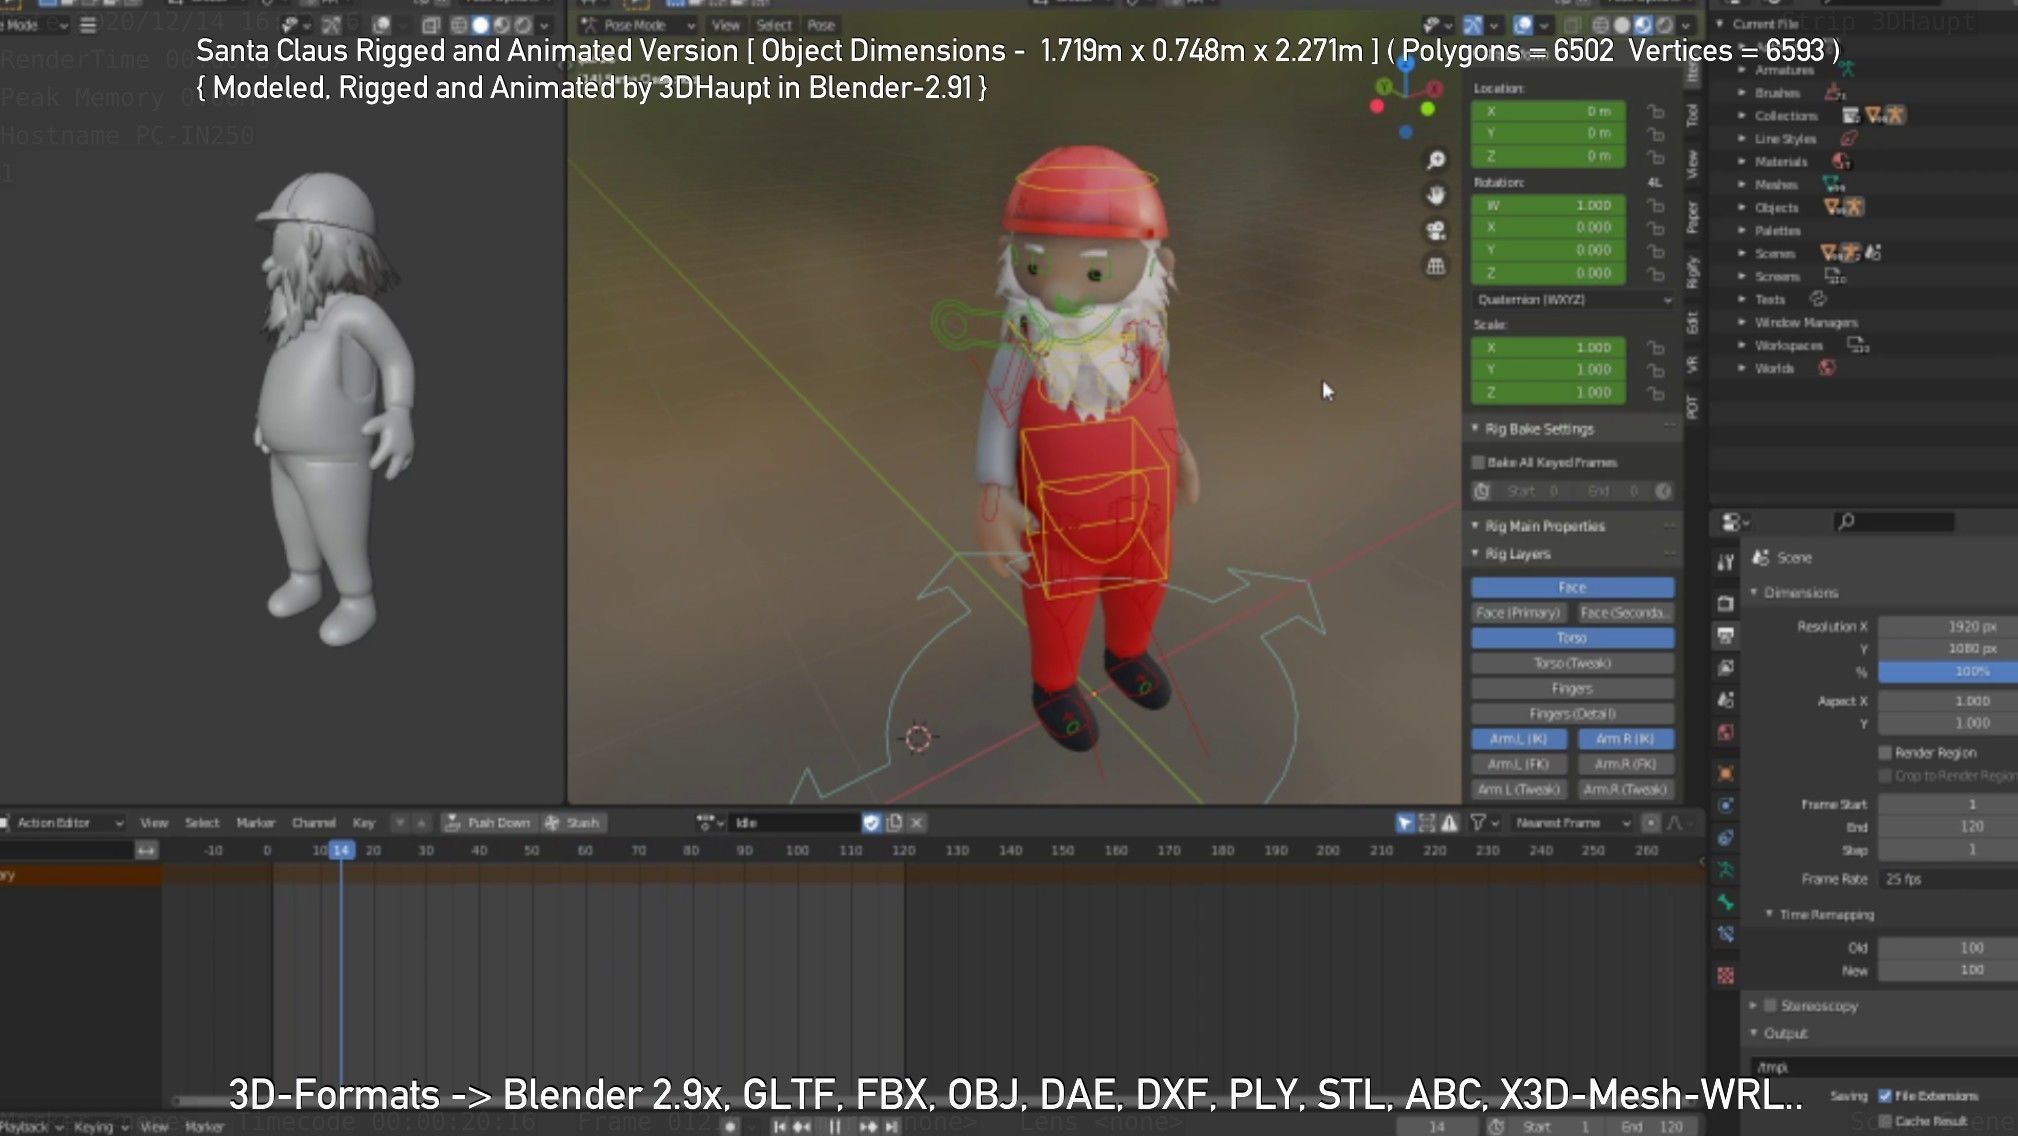Image resolution: width=2018 pixels, height=1136 pixels.
Task: Lock Location Z with its padlock icon
Action: coord(1656,156)
